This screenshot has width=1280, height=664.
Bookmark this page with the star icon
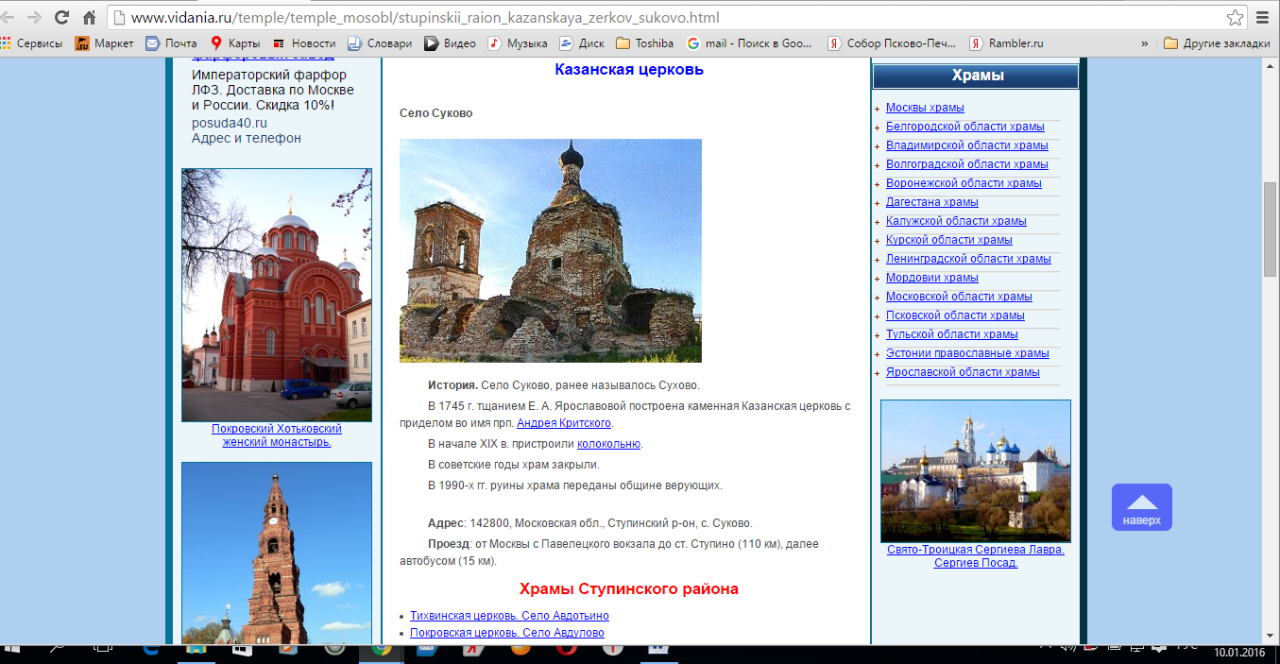(1236, 18)
